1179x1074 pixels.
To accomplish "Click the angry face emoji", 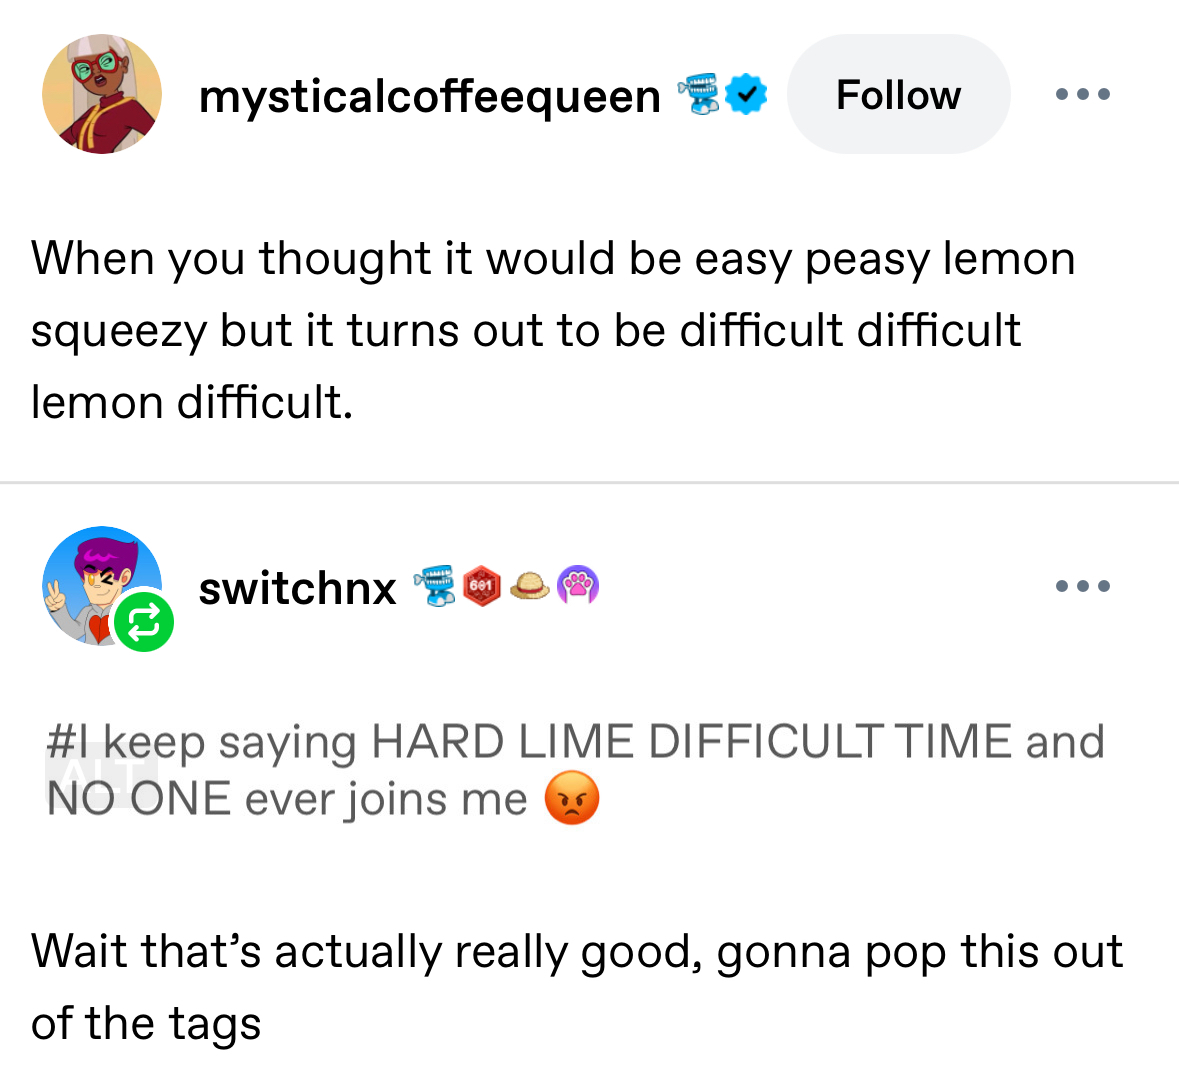I will tap(571, 799).
